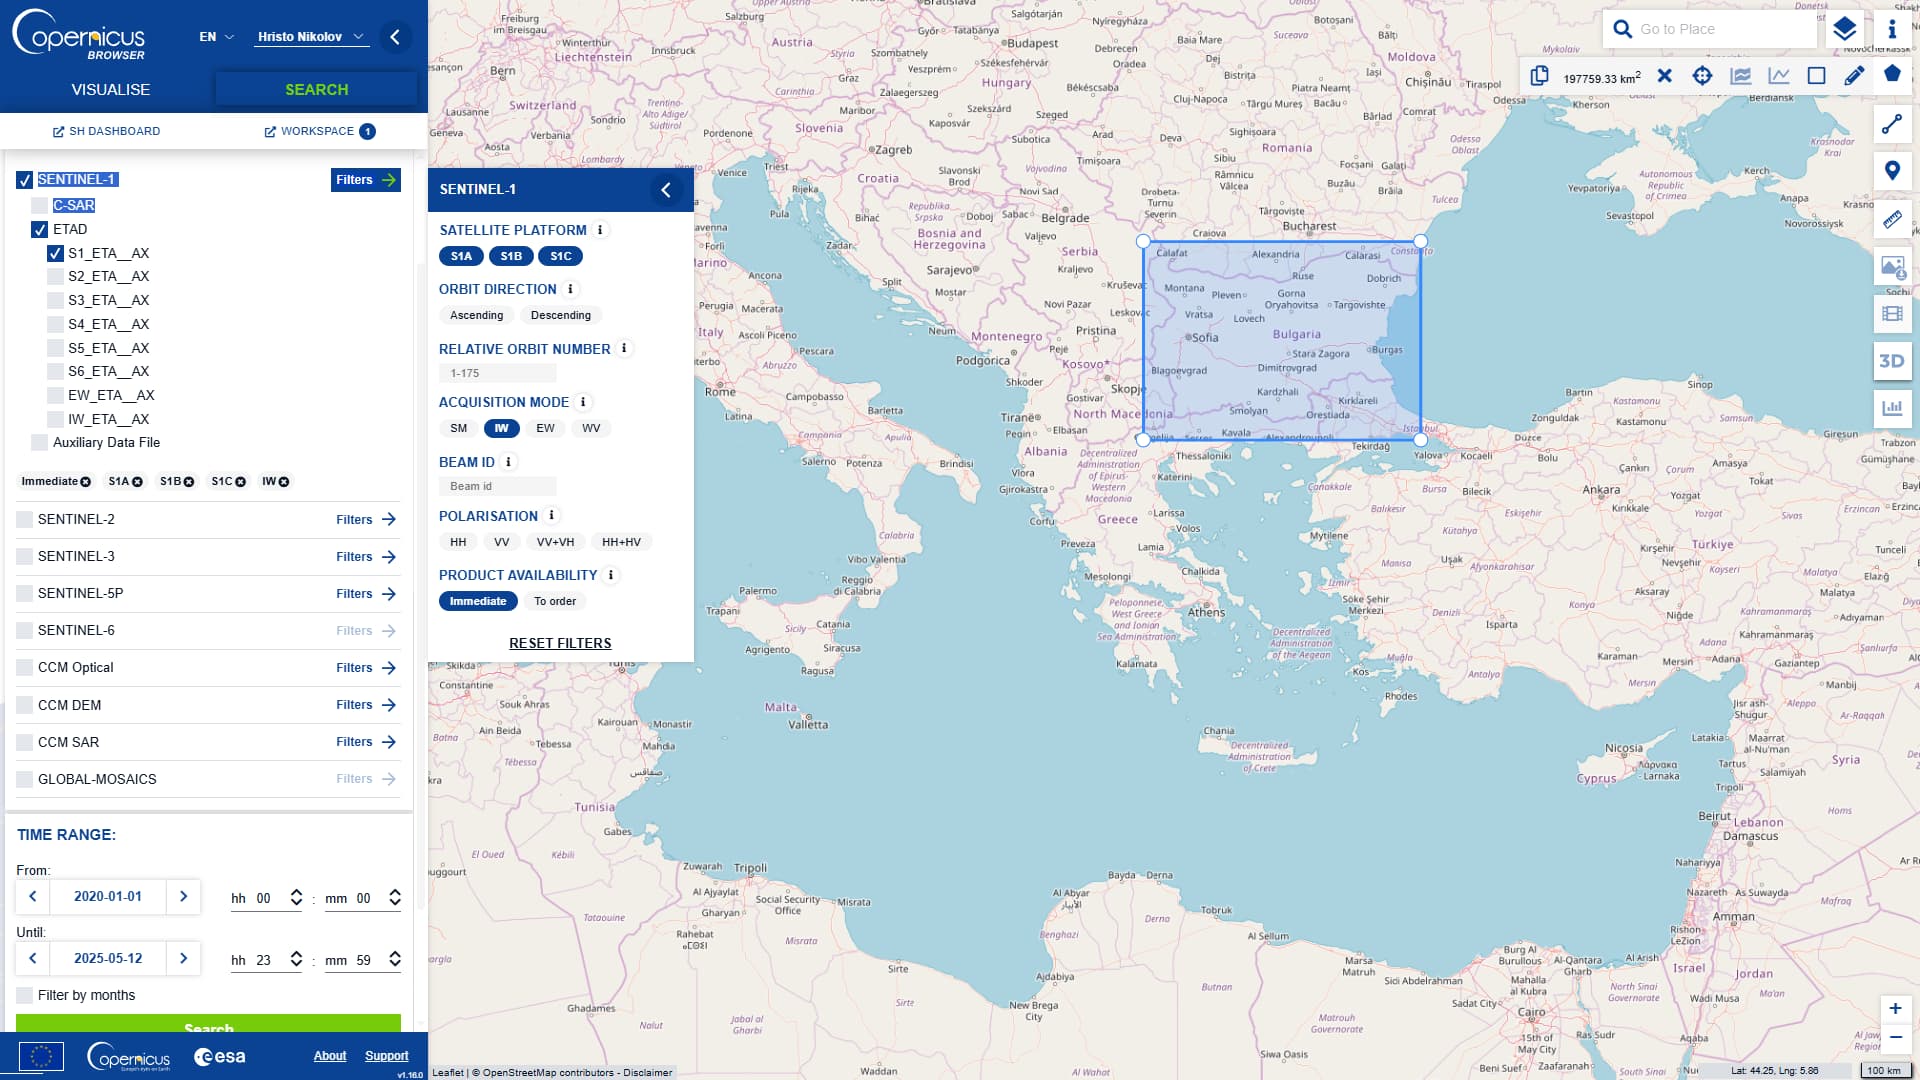This screenshot has height=1080, width=1920.
Task: Show info for Polarisation
Action: click(551, 516)
